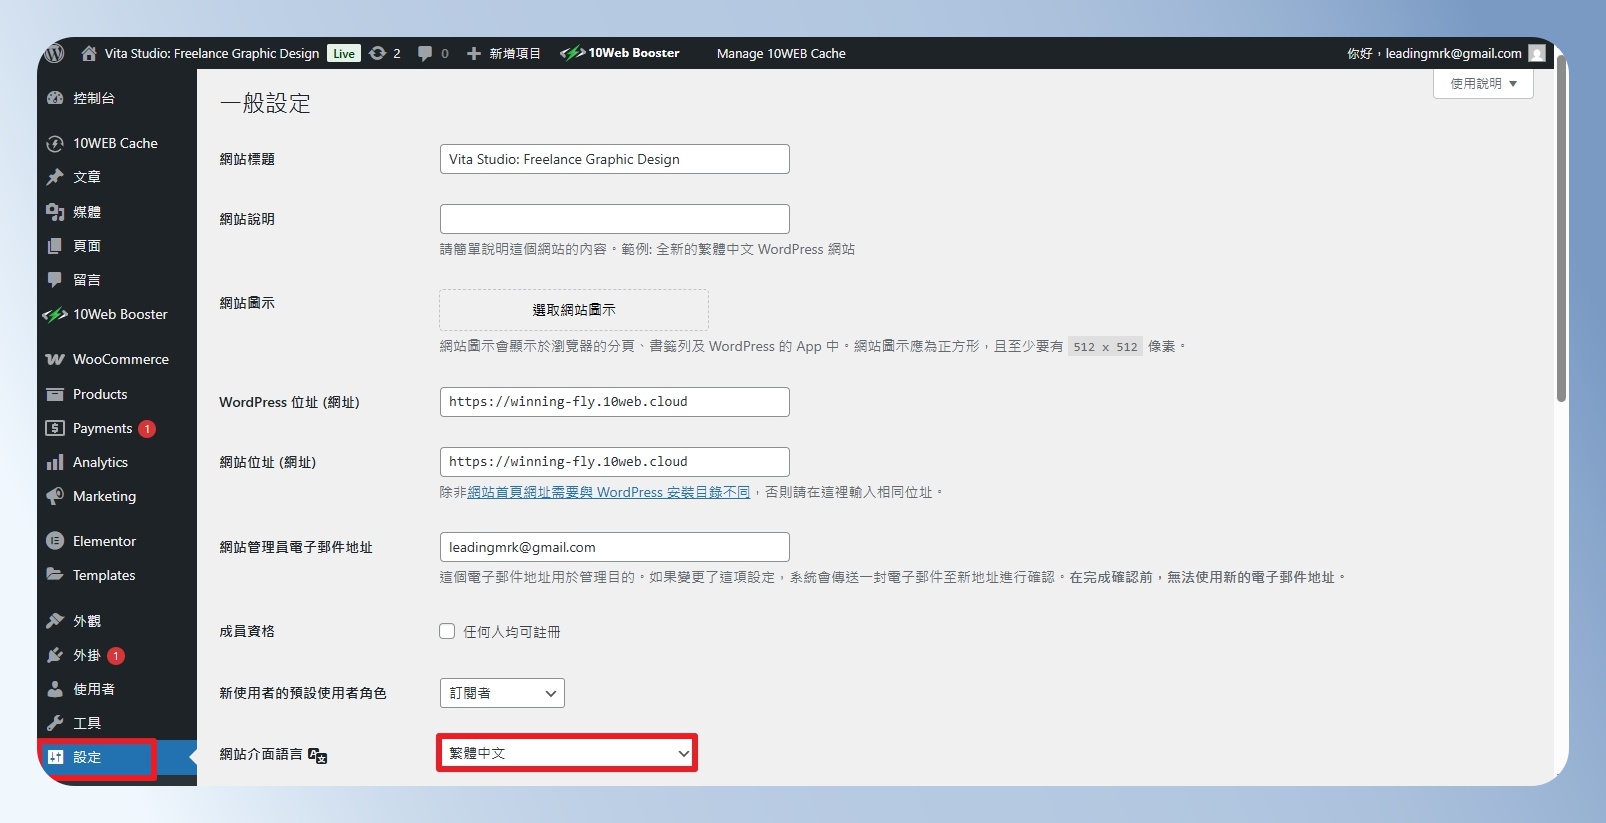The height and width of the screenshot is (823, 1606).
Task: Click the Analytics bar chart icon
Action: tap(55, 462)
